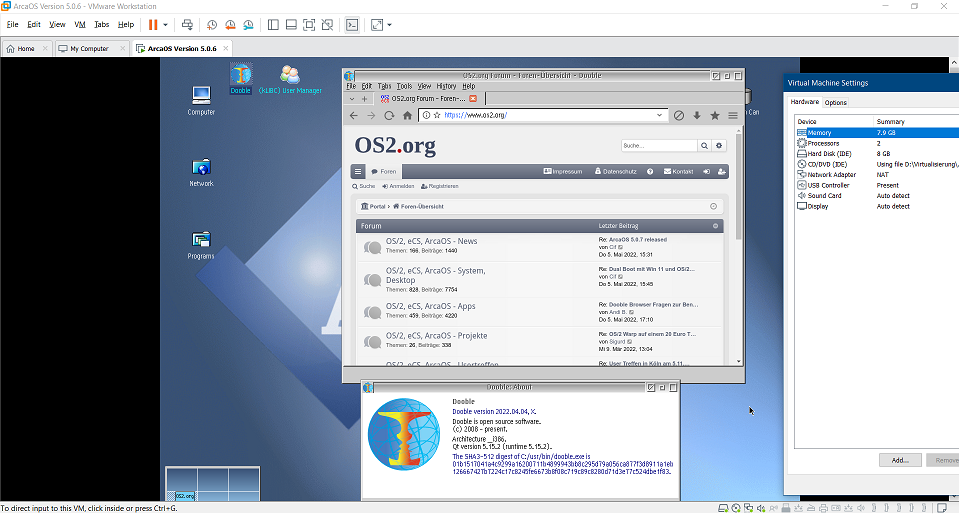This screenshot has width=959, height=514.
Task: Click the virtual desktop pager thumbnail
Action: (x=212, y=483)
